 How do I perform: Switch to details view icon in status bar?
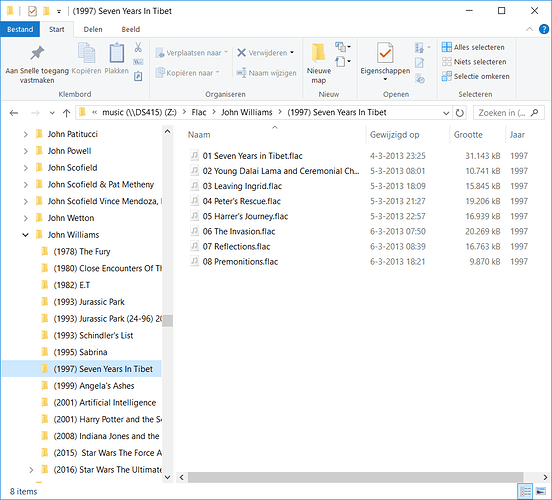click(525, 491)
